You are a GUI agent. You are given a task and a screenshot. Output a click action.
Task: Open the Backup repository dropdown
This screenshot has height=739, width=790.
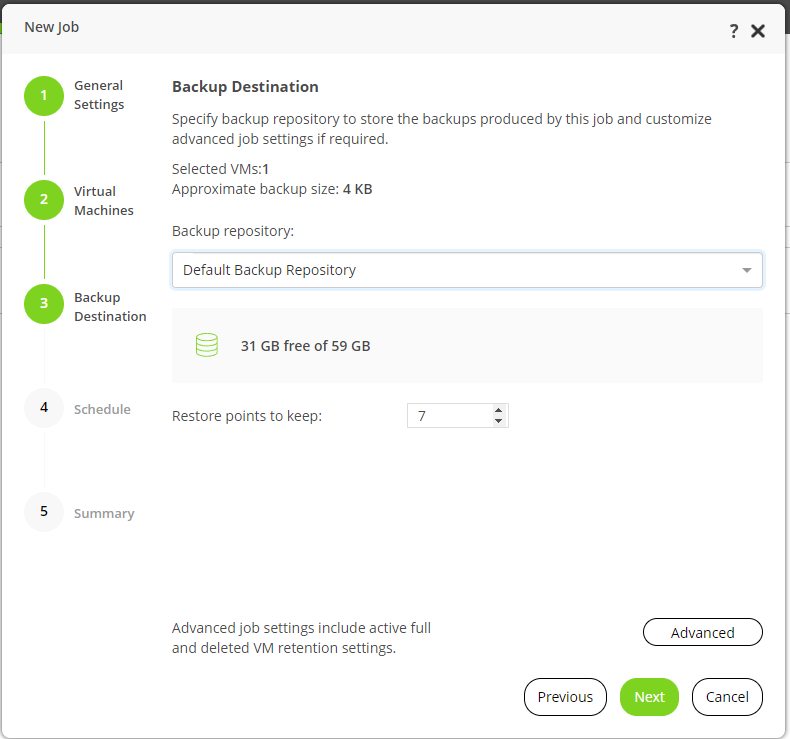pyautogui.click(x=467, y=270)
